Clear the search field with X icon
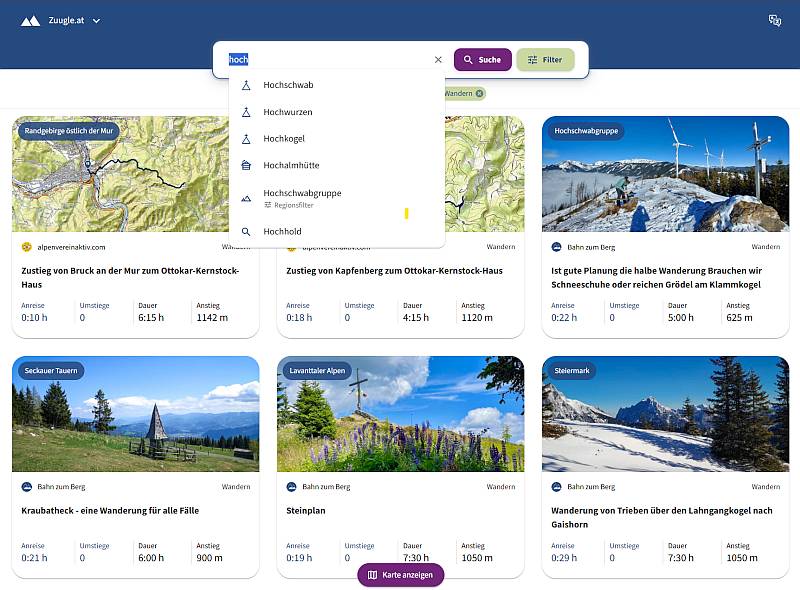This screenshot has width=800, height=590. (438, 60)
